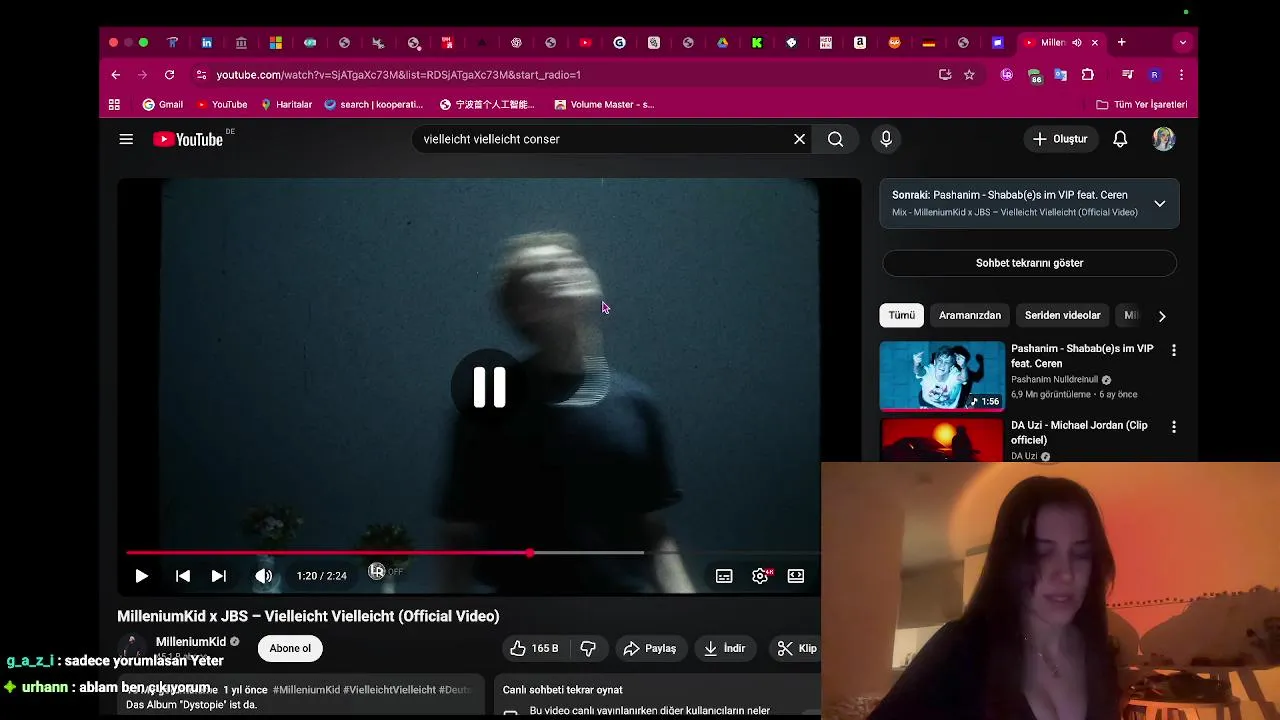Open the Volume Master bookmark
The width and height of the screenshot is (1280, 720).
(604, 104)
